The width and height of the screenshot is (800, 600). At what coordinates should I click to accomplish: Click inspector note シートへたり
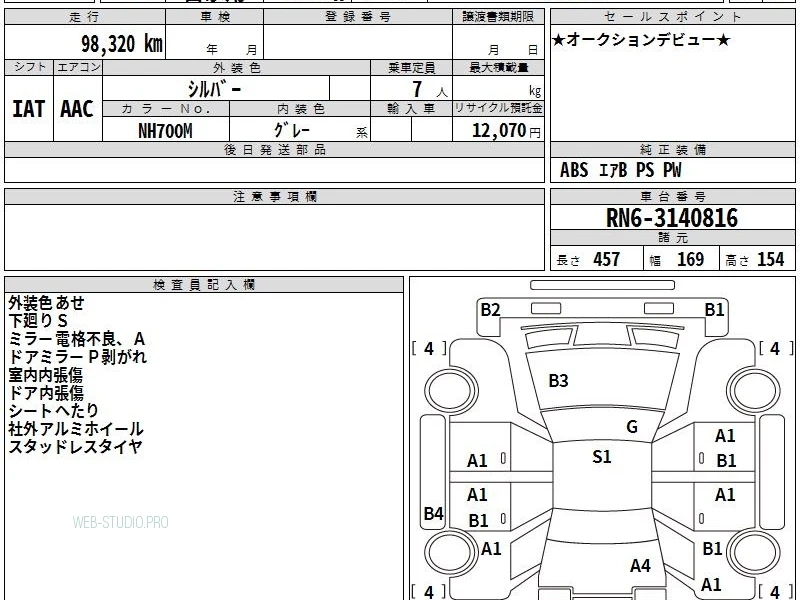click(x=54, y=411)
